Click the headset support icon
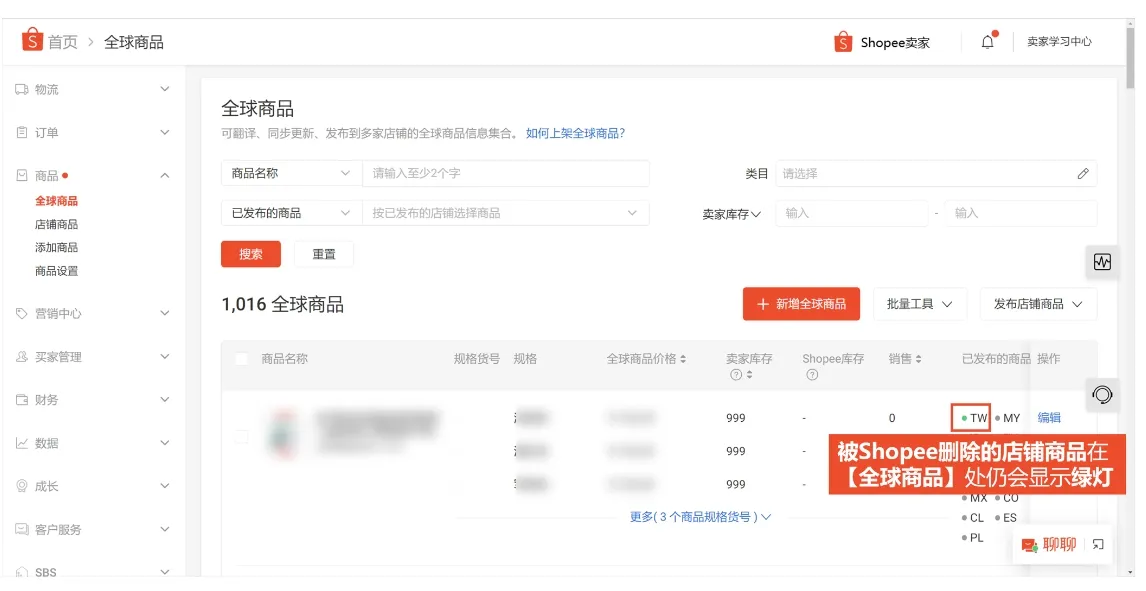This screenshot has height=591, width=1146. point(1102,395)
